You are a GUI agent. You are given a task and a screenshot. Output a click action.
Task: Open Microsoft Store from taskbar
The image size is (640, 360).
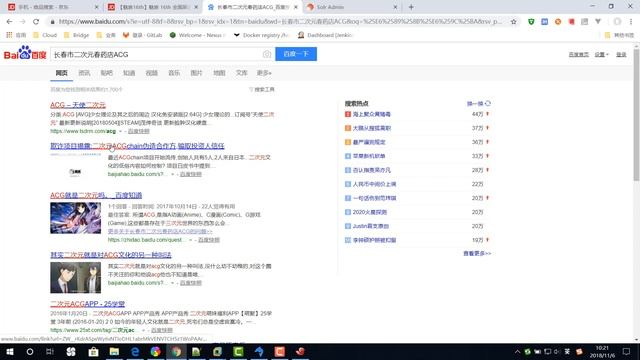(x=93, y=351)
